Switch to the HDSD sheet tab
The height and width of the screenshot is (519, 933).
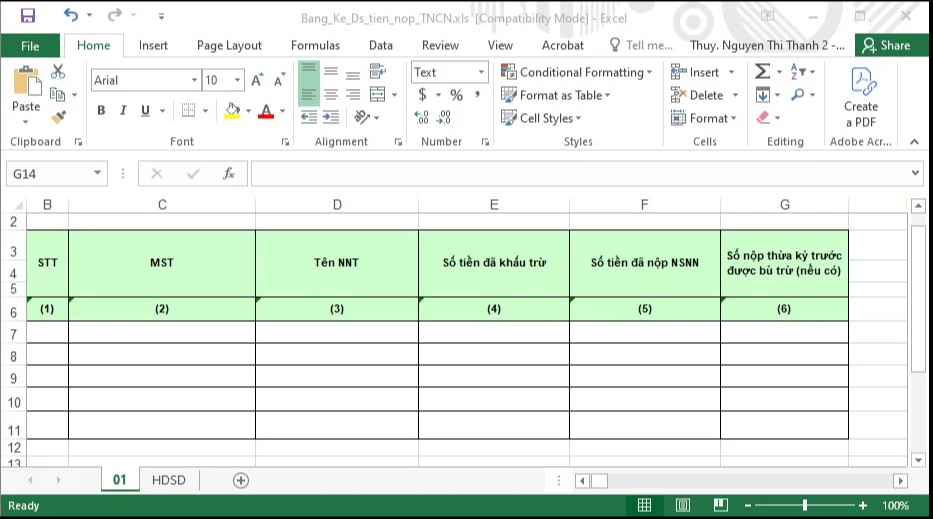pyautogui.click(x=168, y=480)
